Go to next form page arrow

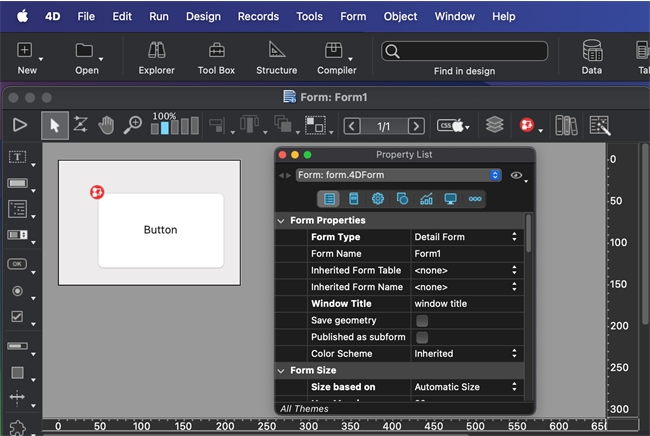click(416, 126)
